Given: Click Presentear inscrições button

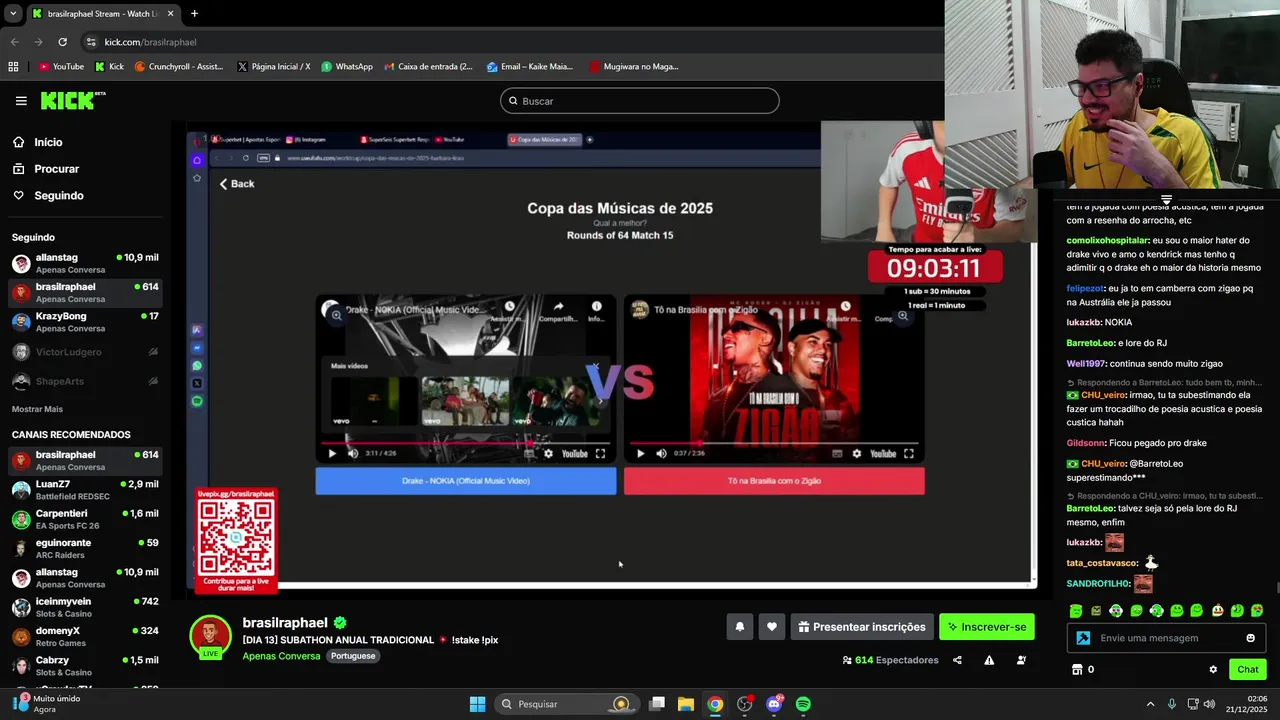Looking at the screenshot, I should click(862, 627).
